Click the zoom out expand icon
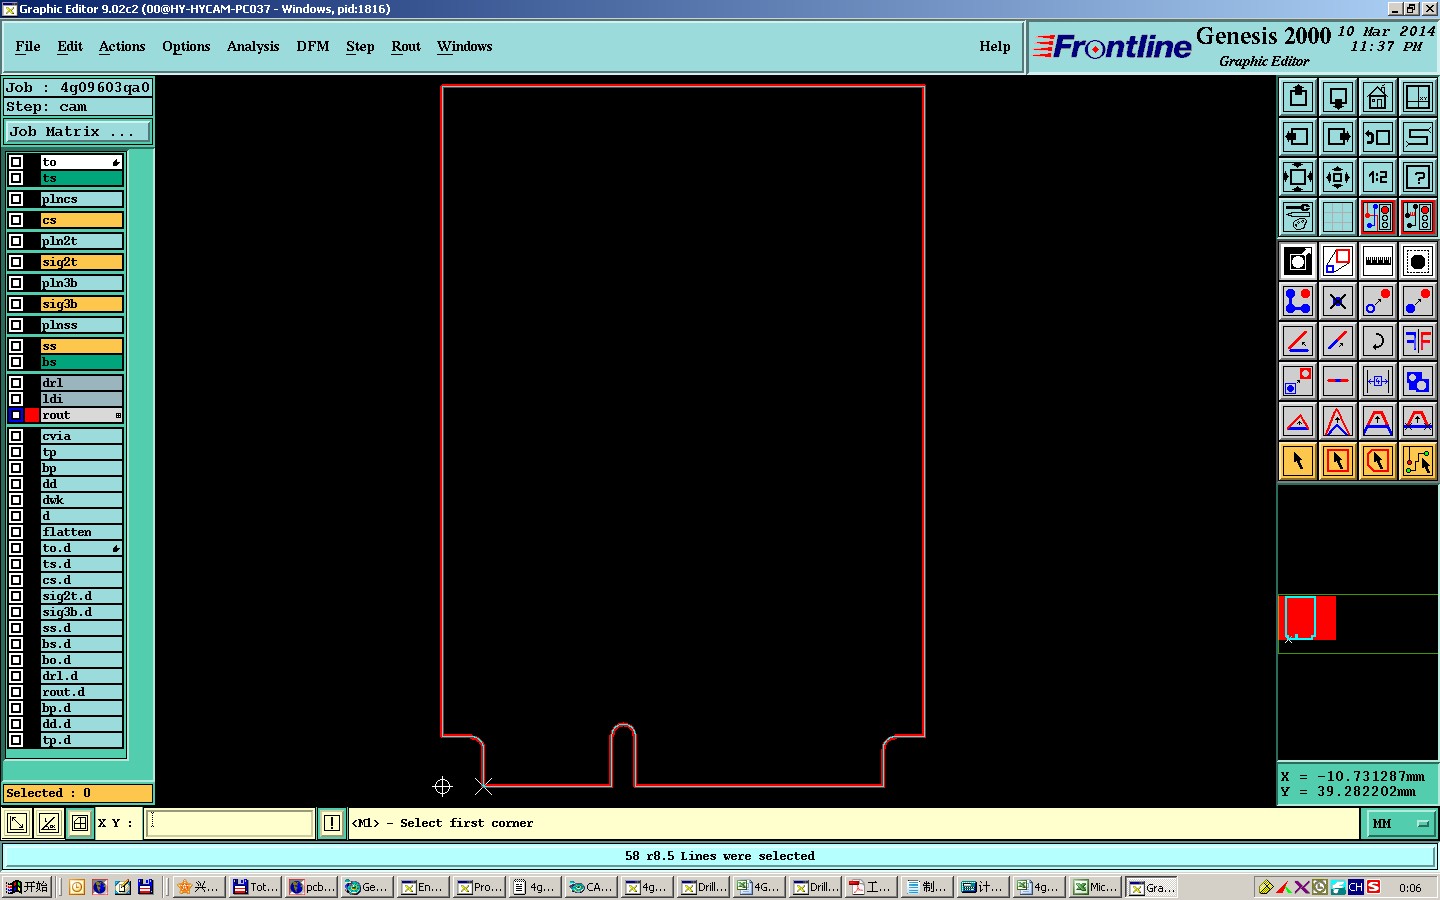 pyautogui.click(x=1298, y=177)
